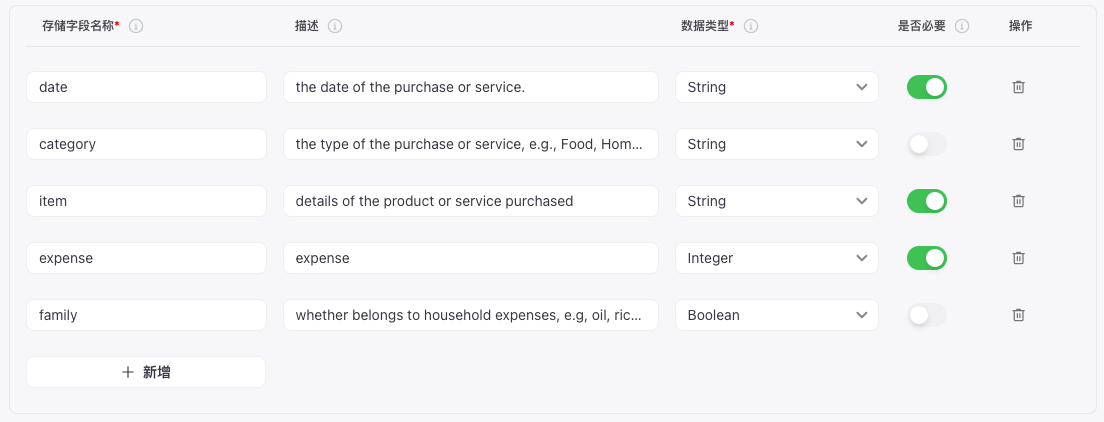Open Integer data type dropdown for expense
Screen dimensions: 1104x422
[777, 258]
